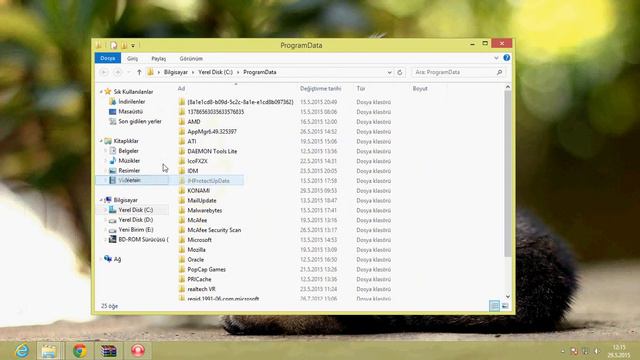Click the scrollbar down arrow
Viewport: 640px width, 360px height.
click(x=508, y=296)
